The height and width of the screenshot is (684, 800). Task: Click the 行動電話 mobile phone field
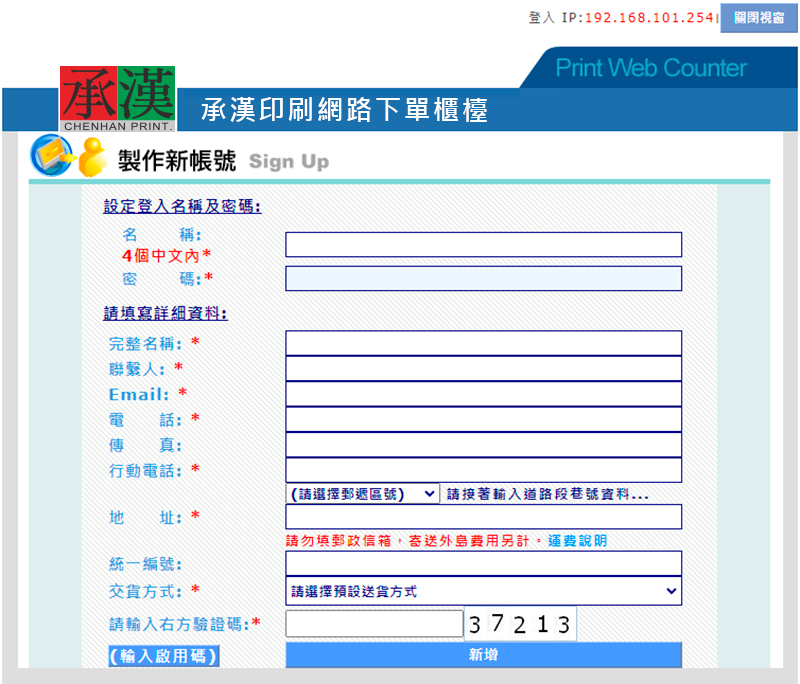(483, 470)
